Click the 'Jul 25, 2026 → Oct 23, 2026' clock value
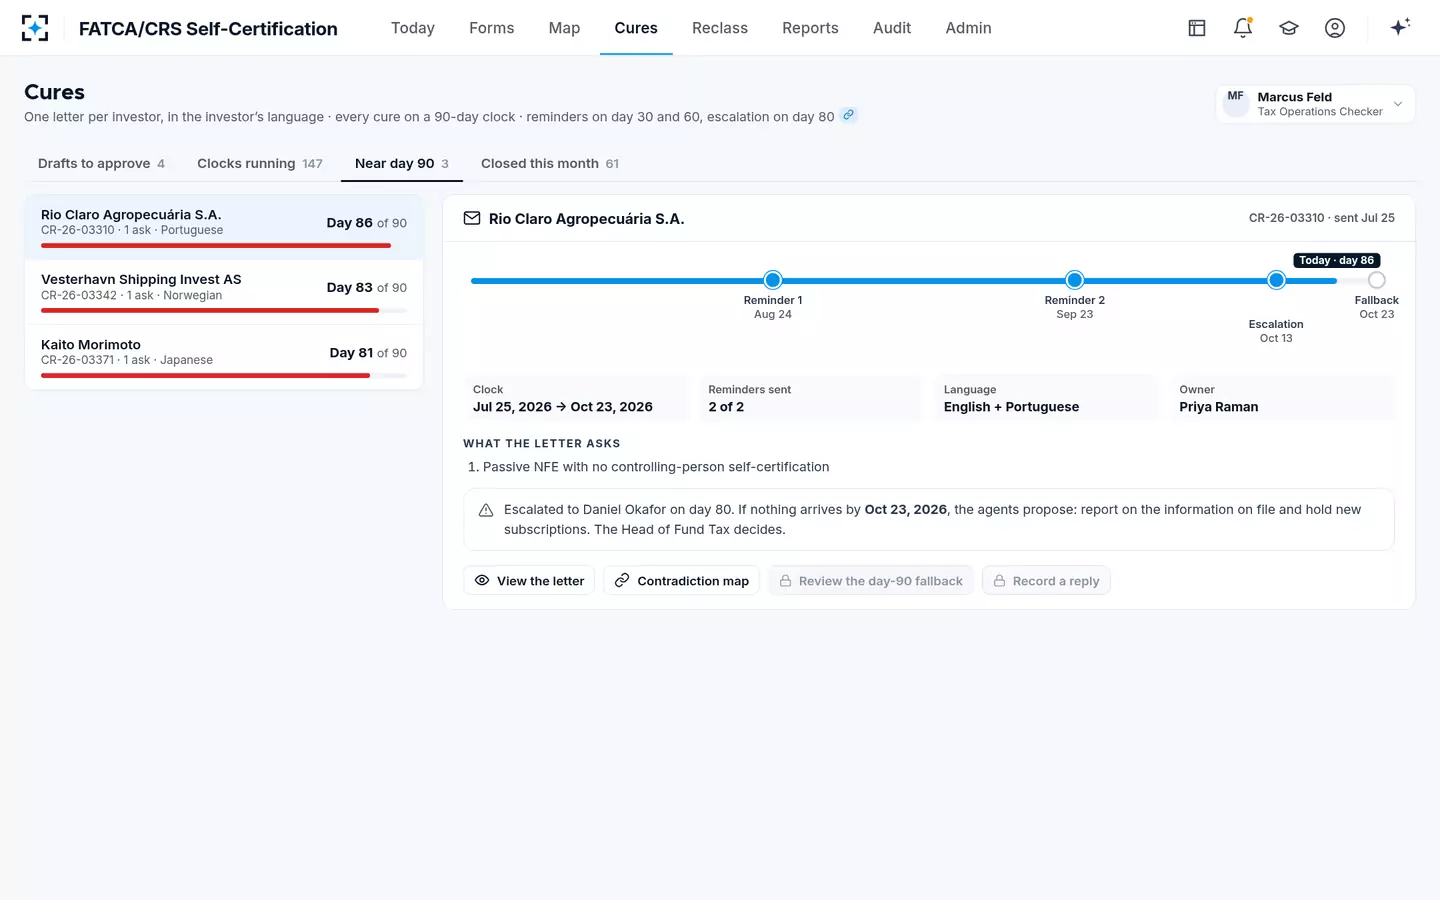Screen dimensions: 1440x900 (563, 407)
